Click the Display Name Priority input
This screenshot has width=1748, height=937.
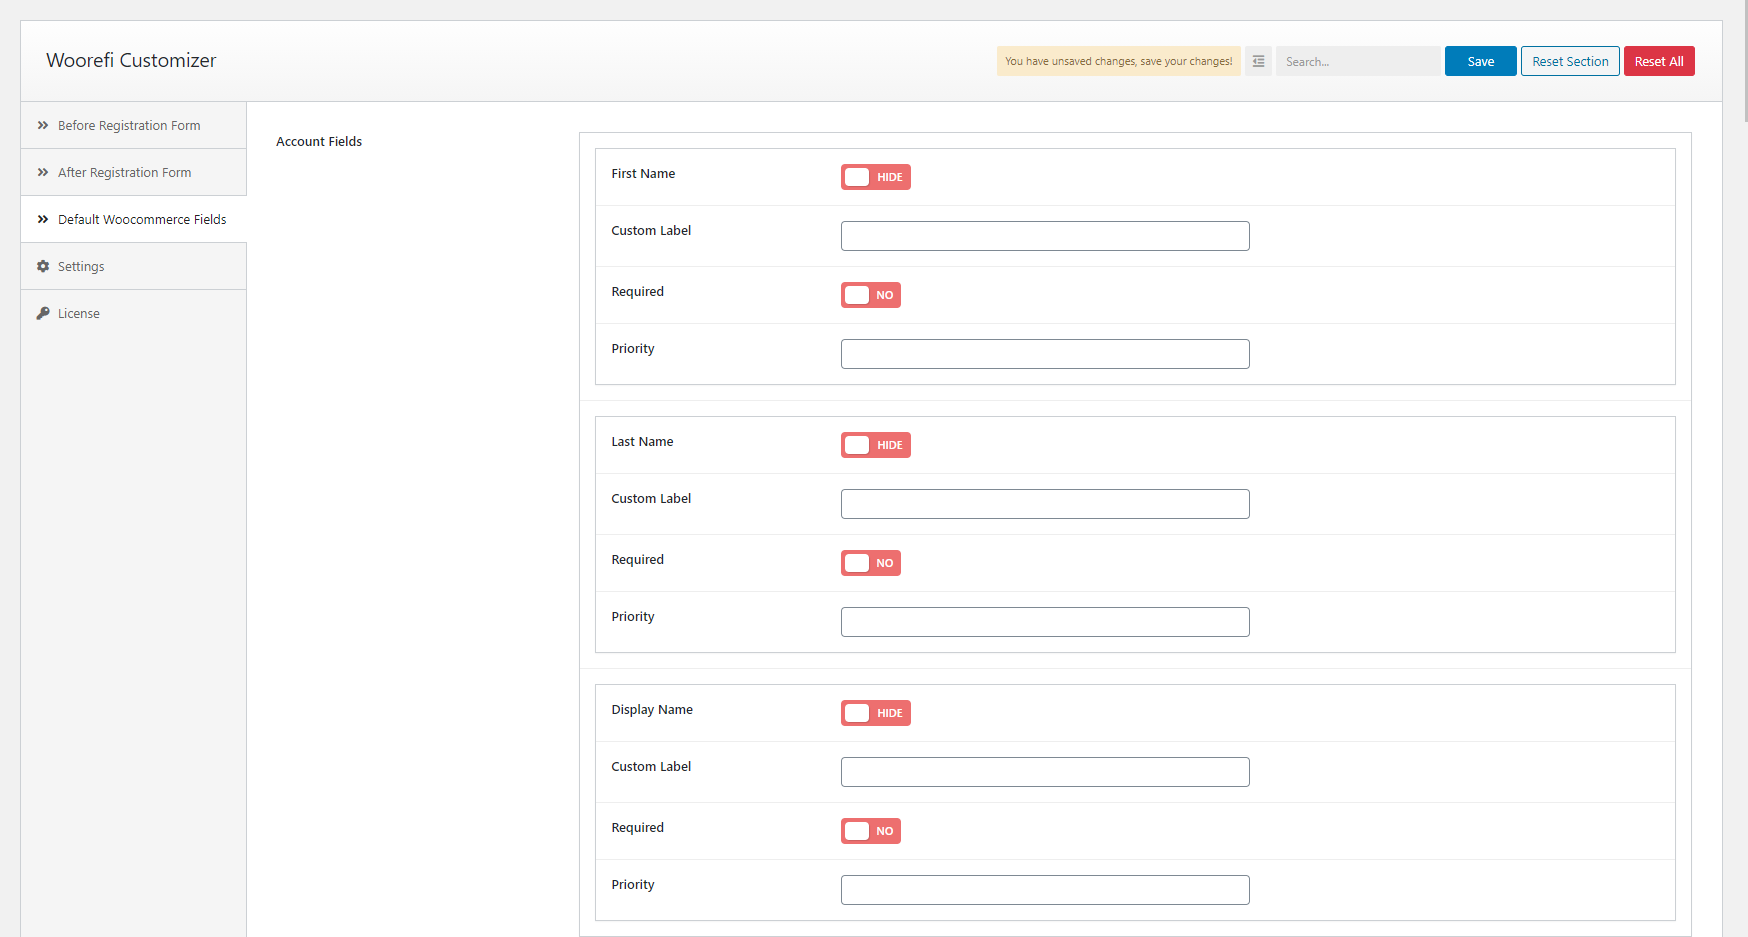tap(1044, 890)
